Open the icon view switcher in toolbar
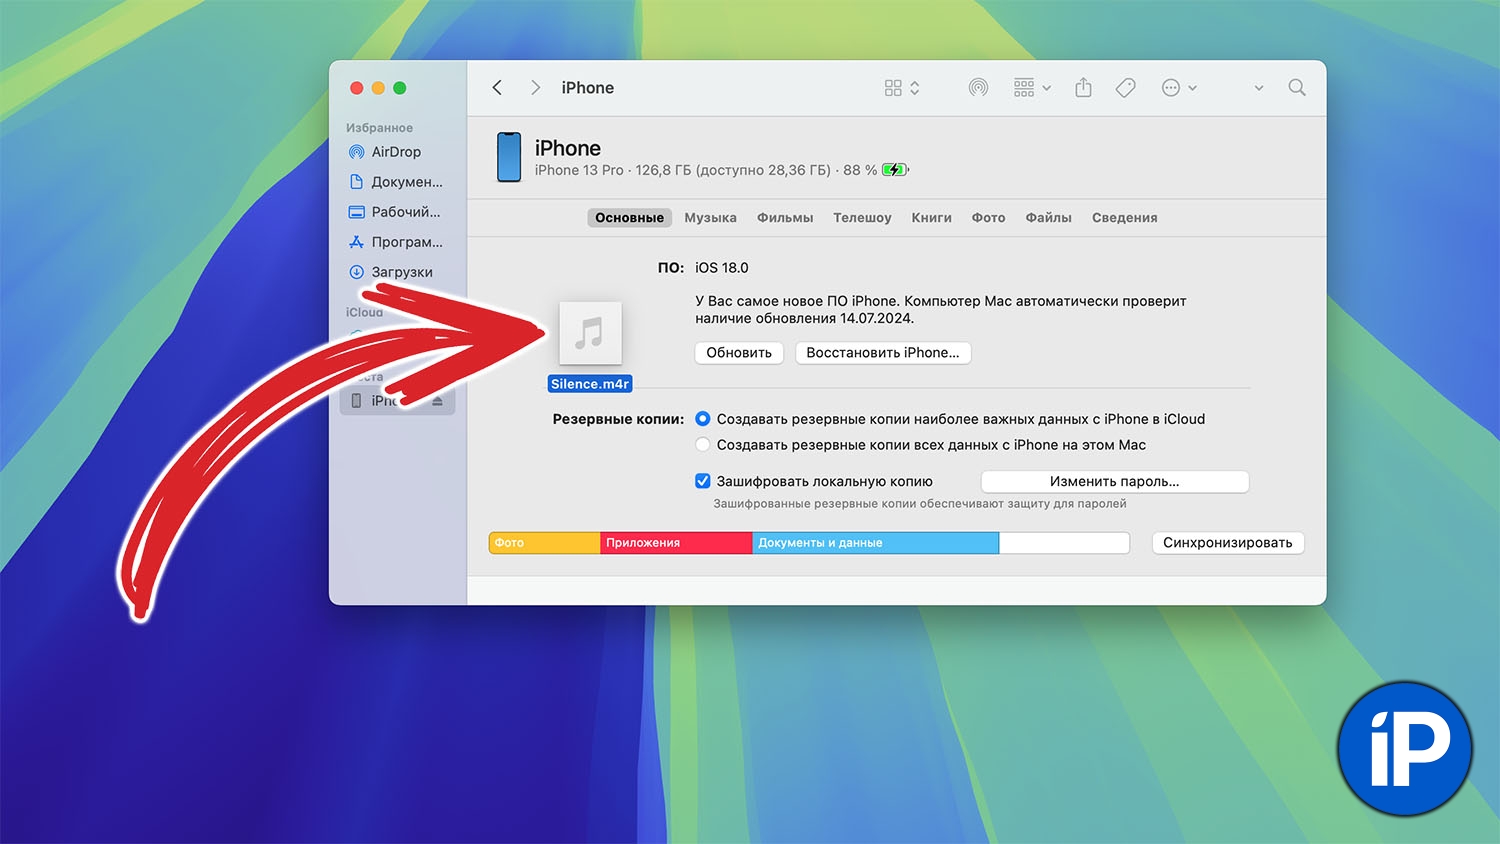Screen dimensions: 1500x844 click(x=901, y=88)
